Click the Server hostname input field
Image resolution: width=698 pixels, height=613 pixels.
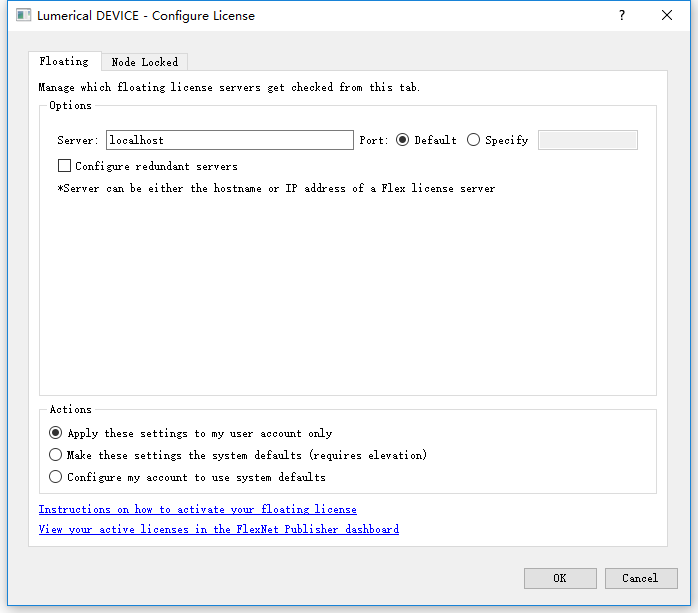pos(230,140)
